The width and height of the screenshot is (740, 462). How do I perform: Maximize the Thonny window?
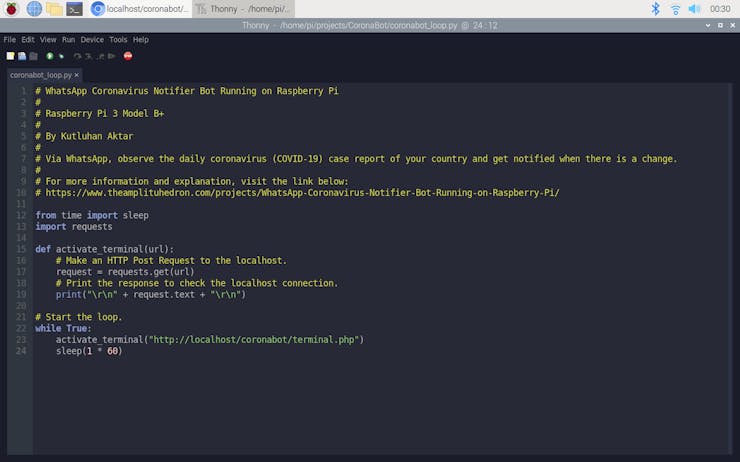click(720, 25)
